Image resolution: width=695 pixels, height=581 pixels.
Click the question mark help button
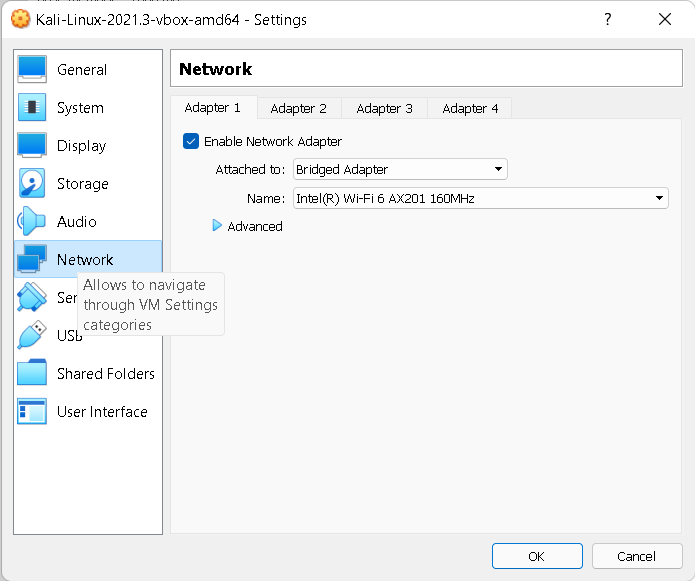[x=608, y=19]
